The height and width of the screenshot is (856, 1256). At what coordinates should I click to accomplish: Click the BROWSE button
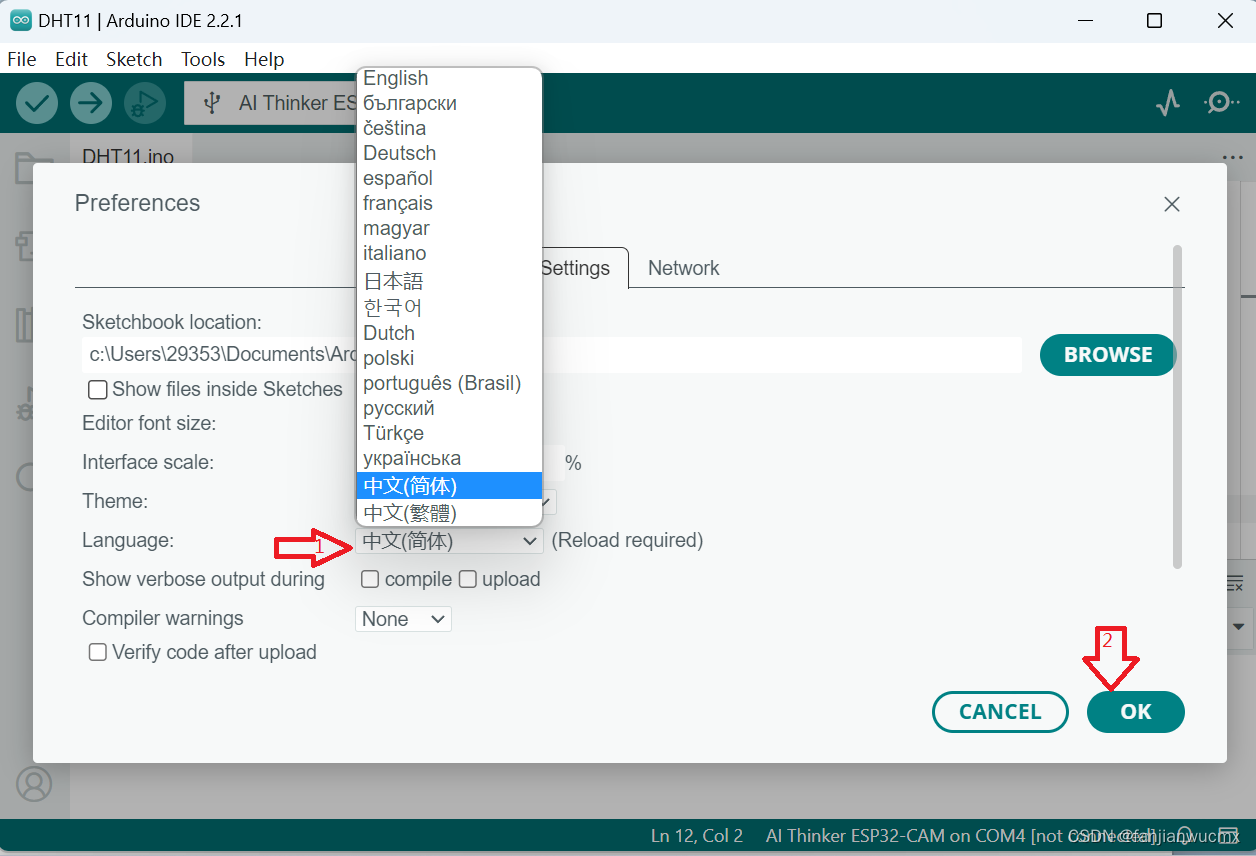click(x=1108, y=355)
